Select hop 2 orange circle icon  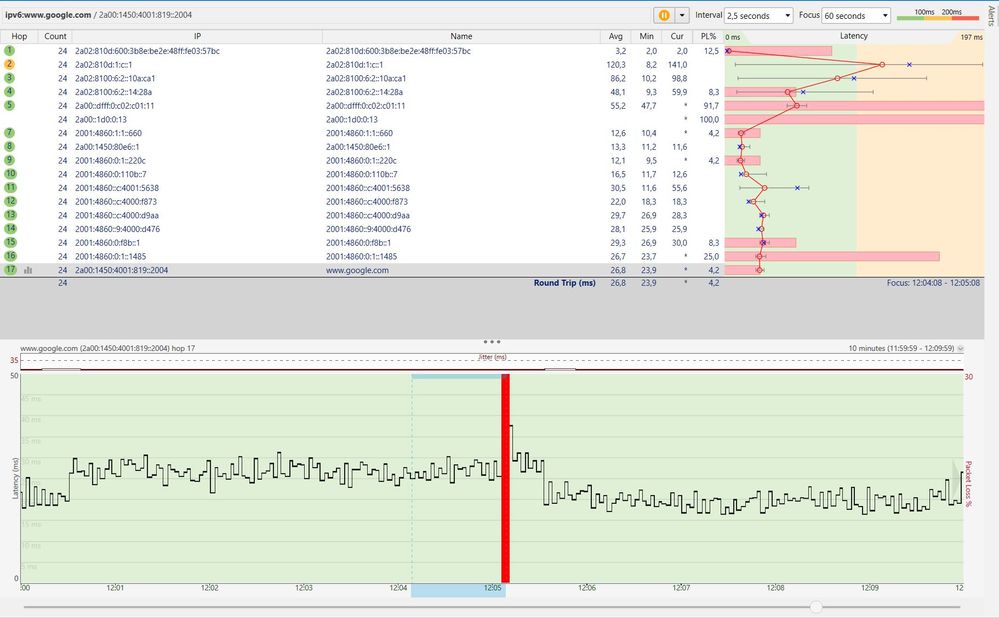point(9,64)
